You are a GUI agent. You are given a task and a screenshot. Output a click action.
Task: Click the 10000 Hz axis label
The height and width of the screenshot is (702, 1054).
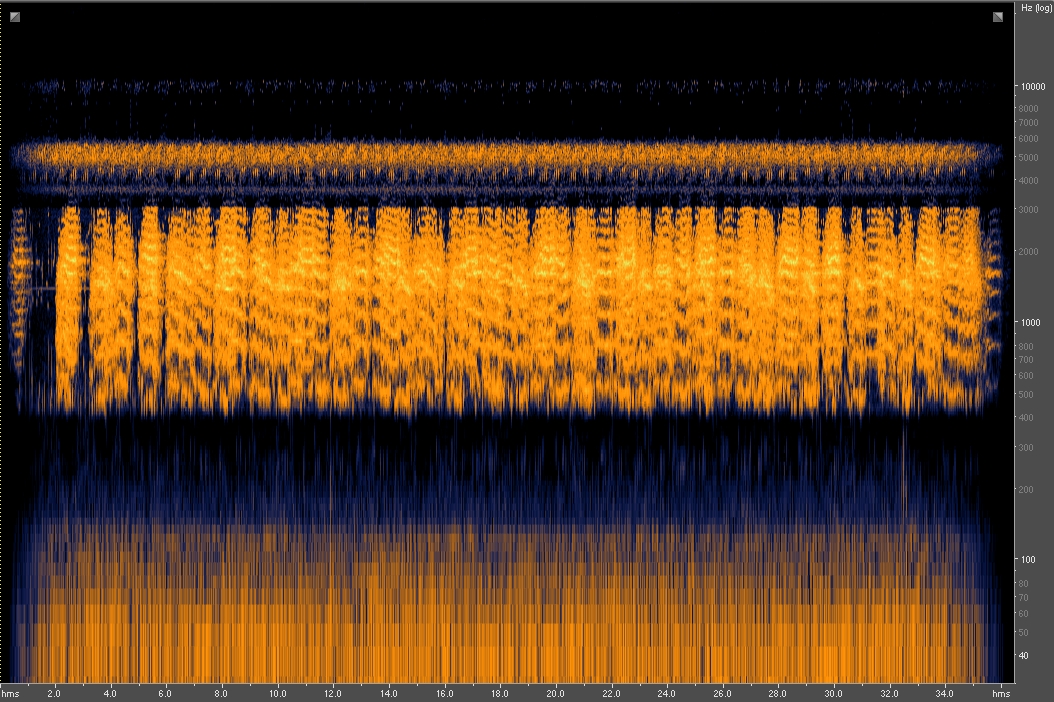point(1033,87)
